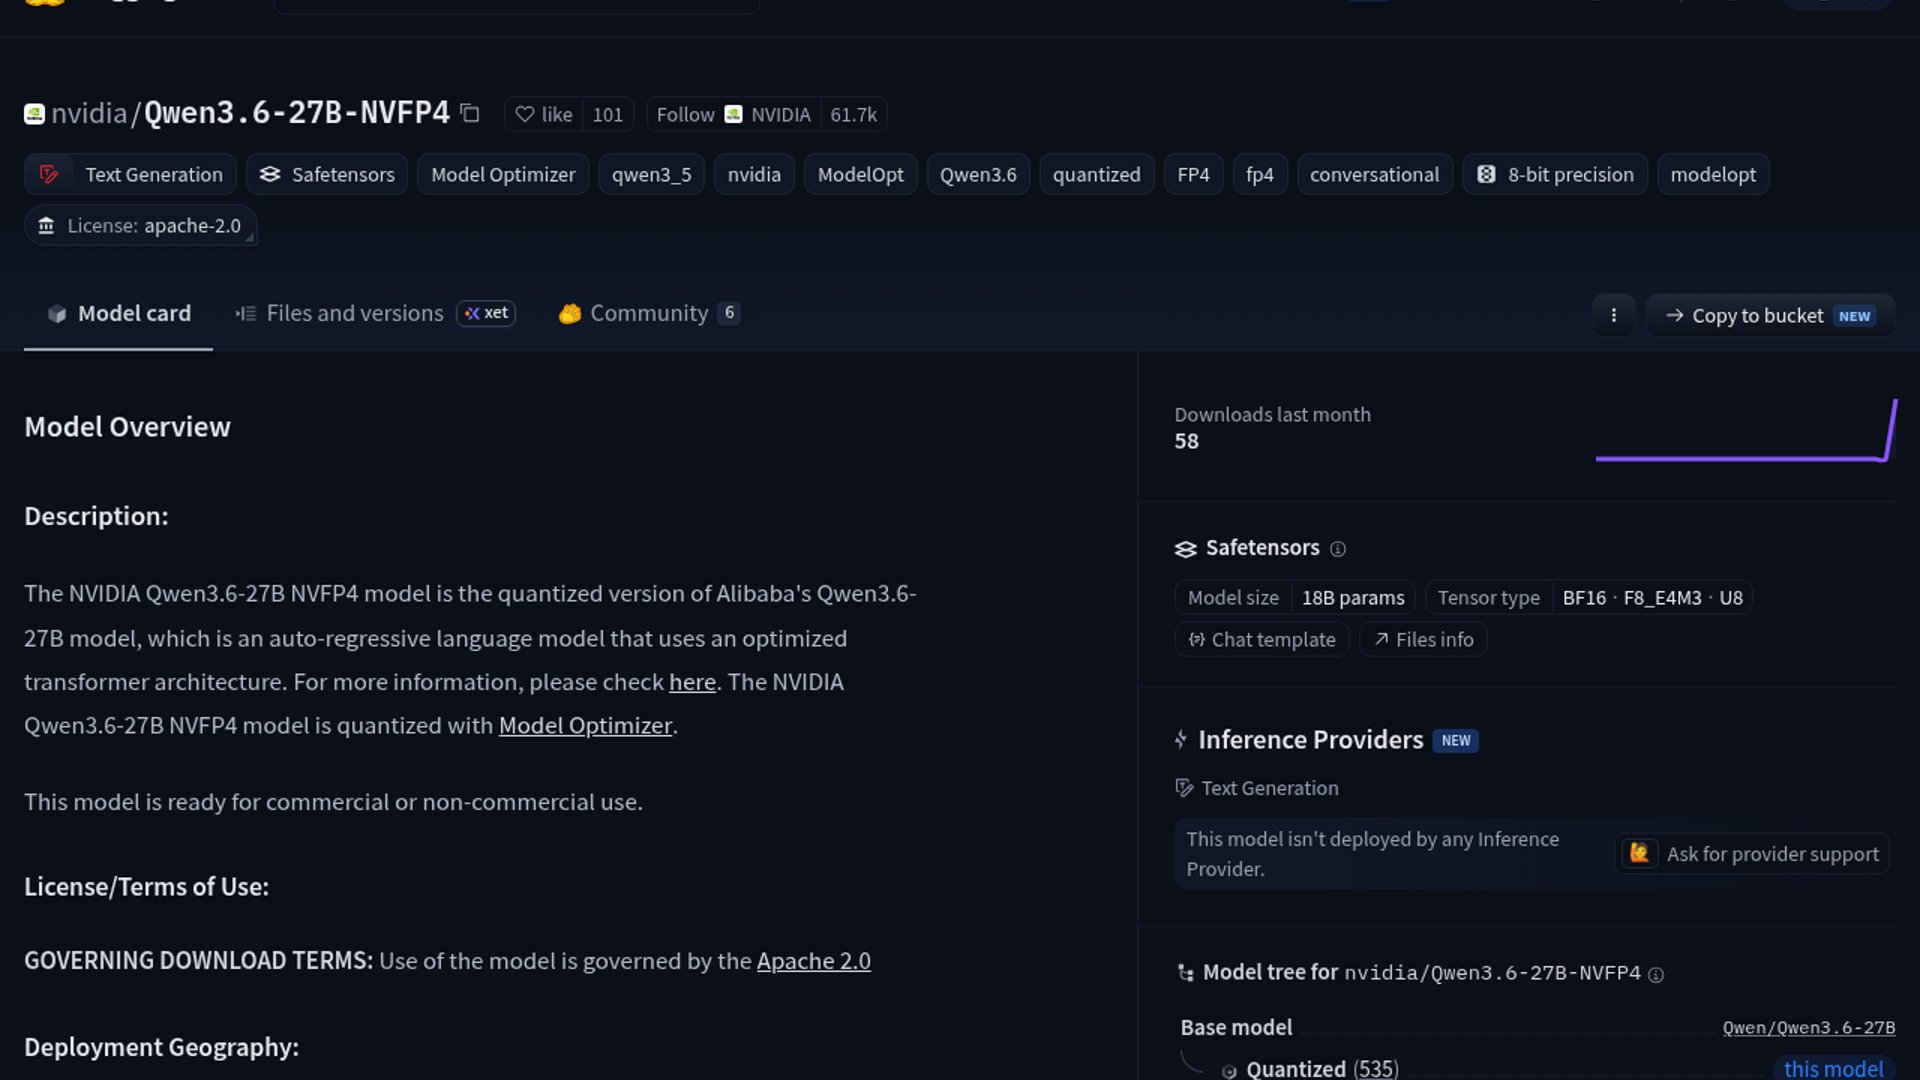The height and width of the screenshot is (1080, 1920).
Task: Click the tensor type BF16 F8_E4M3 U8 value
Action: [x=1652, y=598]
